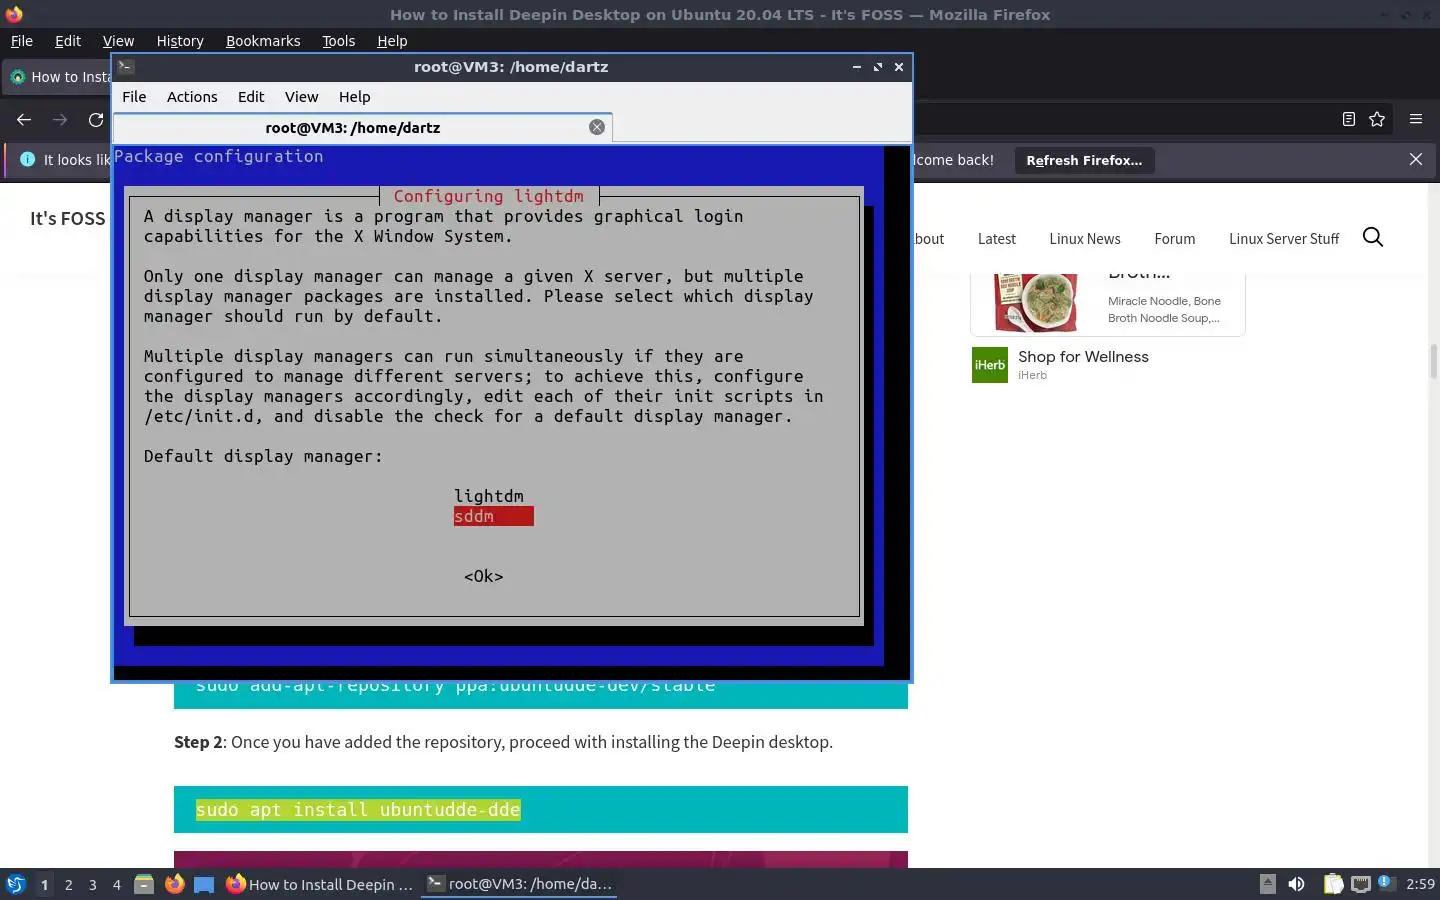
Task: Open the Linux News nav link
Action: pos(1085,239)
